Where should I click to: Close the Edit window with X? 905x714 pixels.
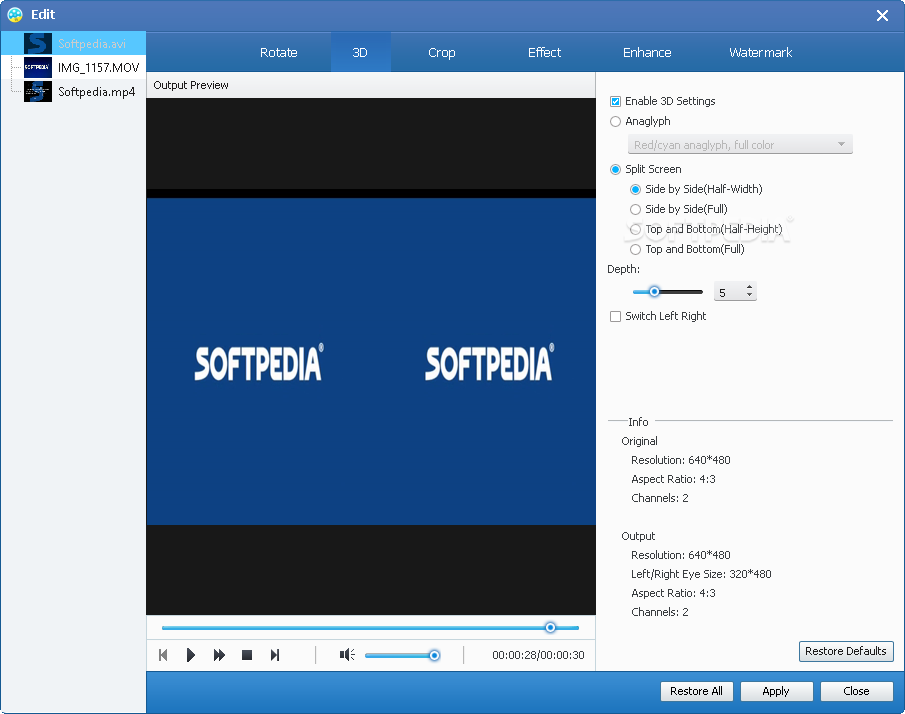point(882,16)
